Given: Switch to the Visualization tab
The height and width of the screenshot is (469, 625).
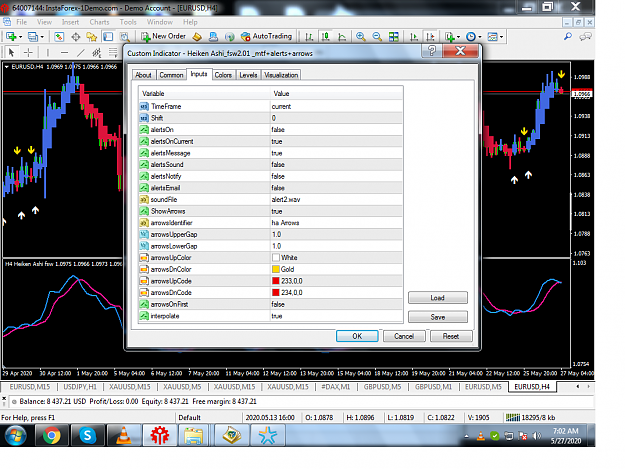Looking at the screenshot, I should point(281,75).
